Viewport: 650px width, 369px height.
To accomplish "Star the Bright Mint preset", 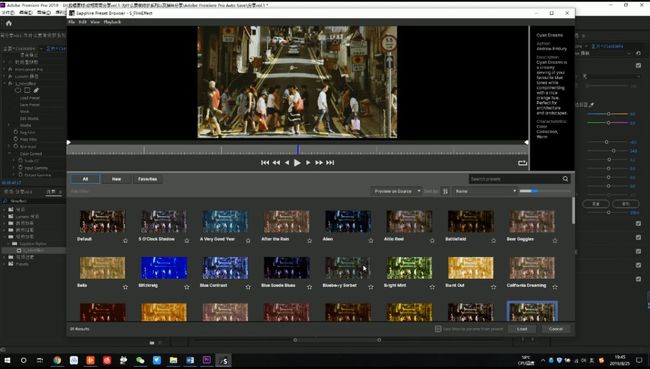I will tap(432, 287).
